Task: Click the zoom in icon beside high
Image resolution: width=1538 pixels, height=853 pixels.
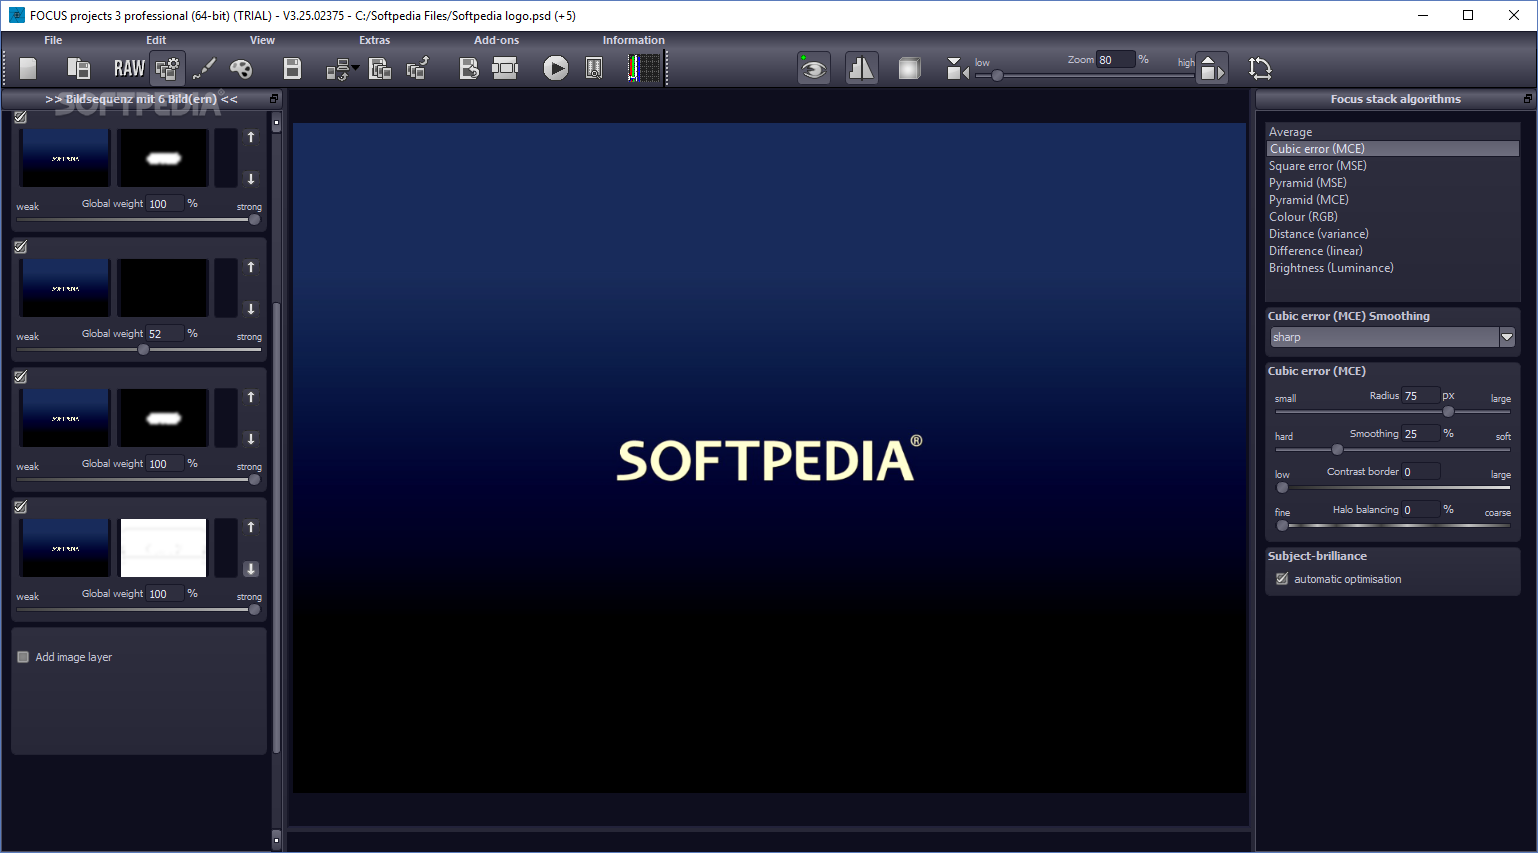Action: pos(1212,68)
